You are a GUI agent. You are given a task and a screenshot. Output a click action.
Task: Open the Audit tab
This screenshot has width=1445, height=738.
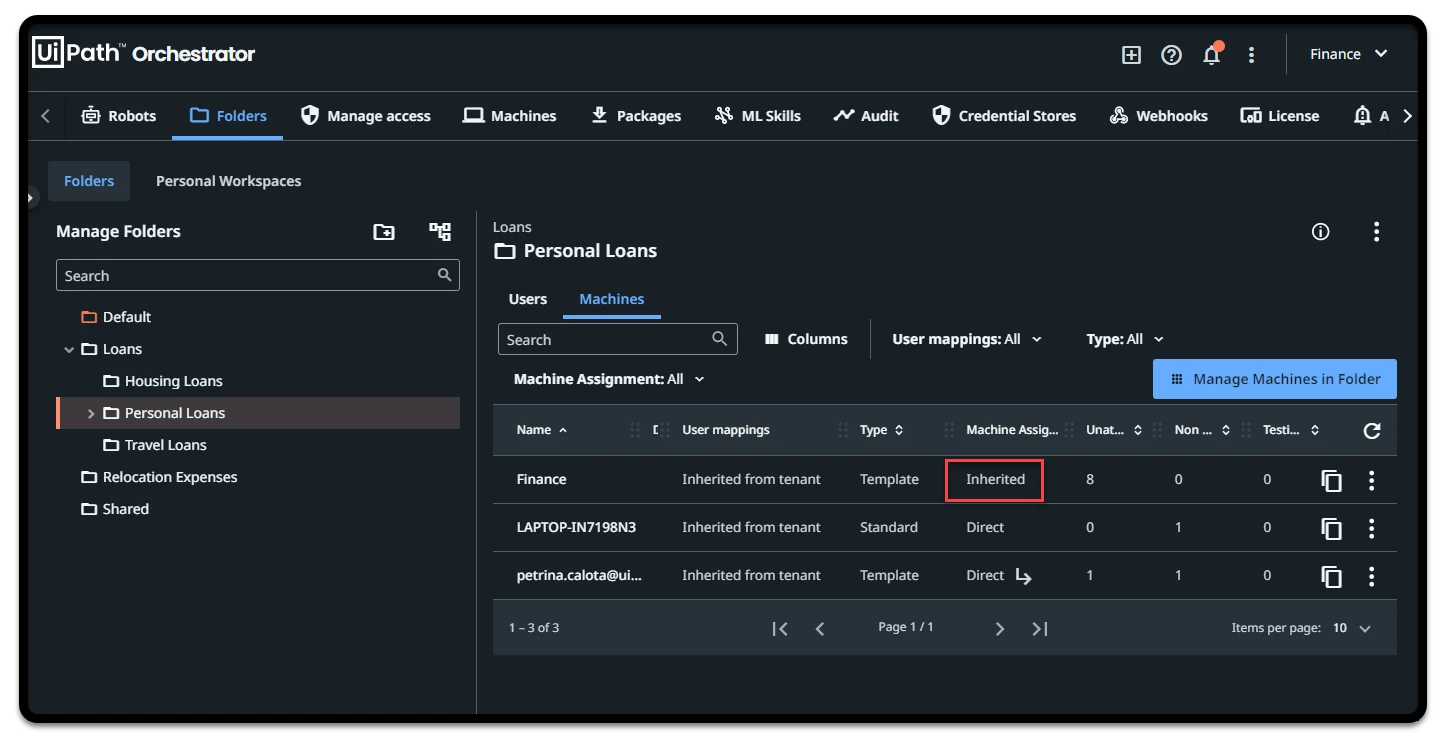point(866,116)
